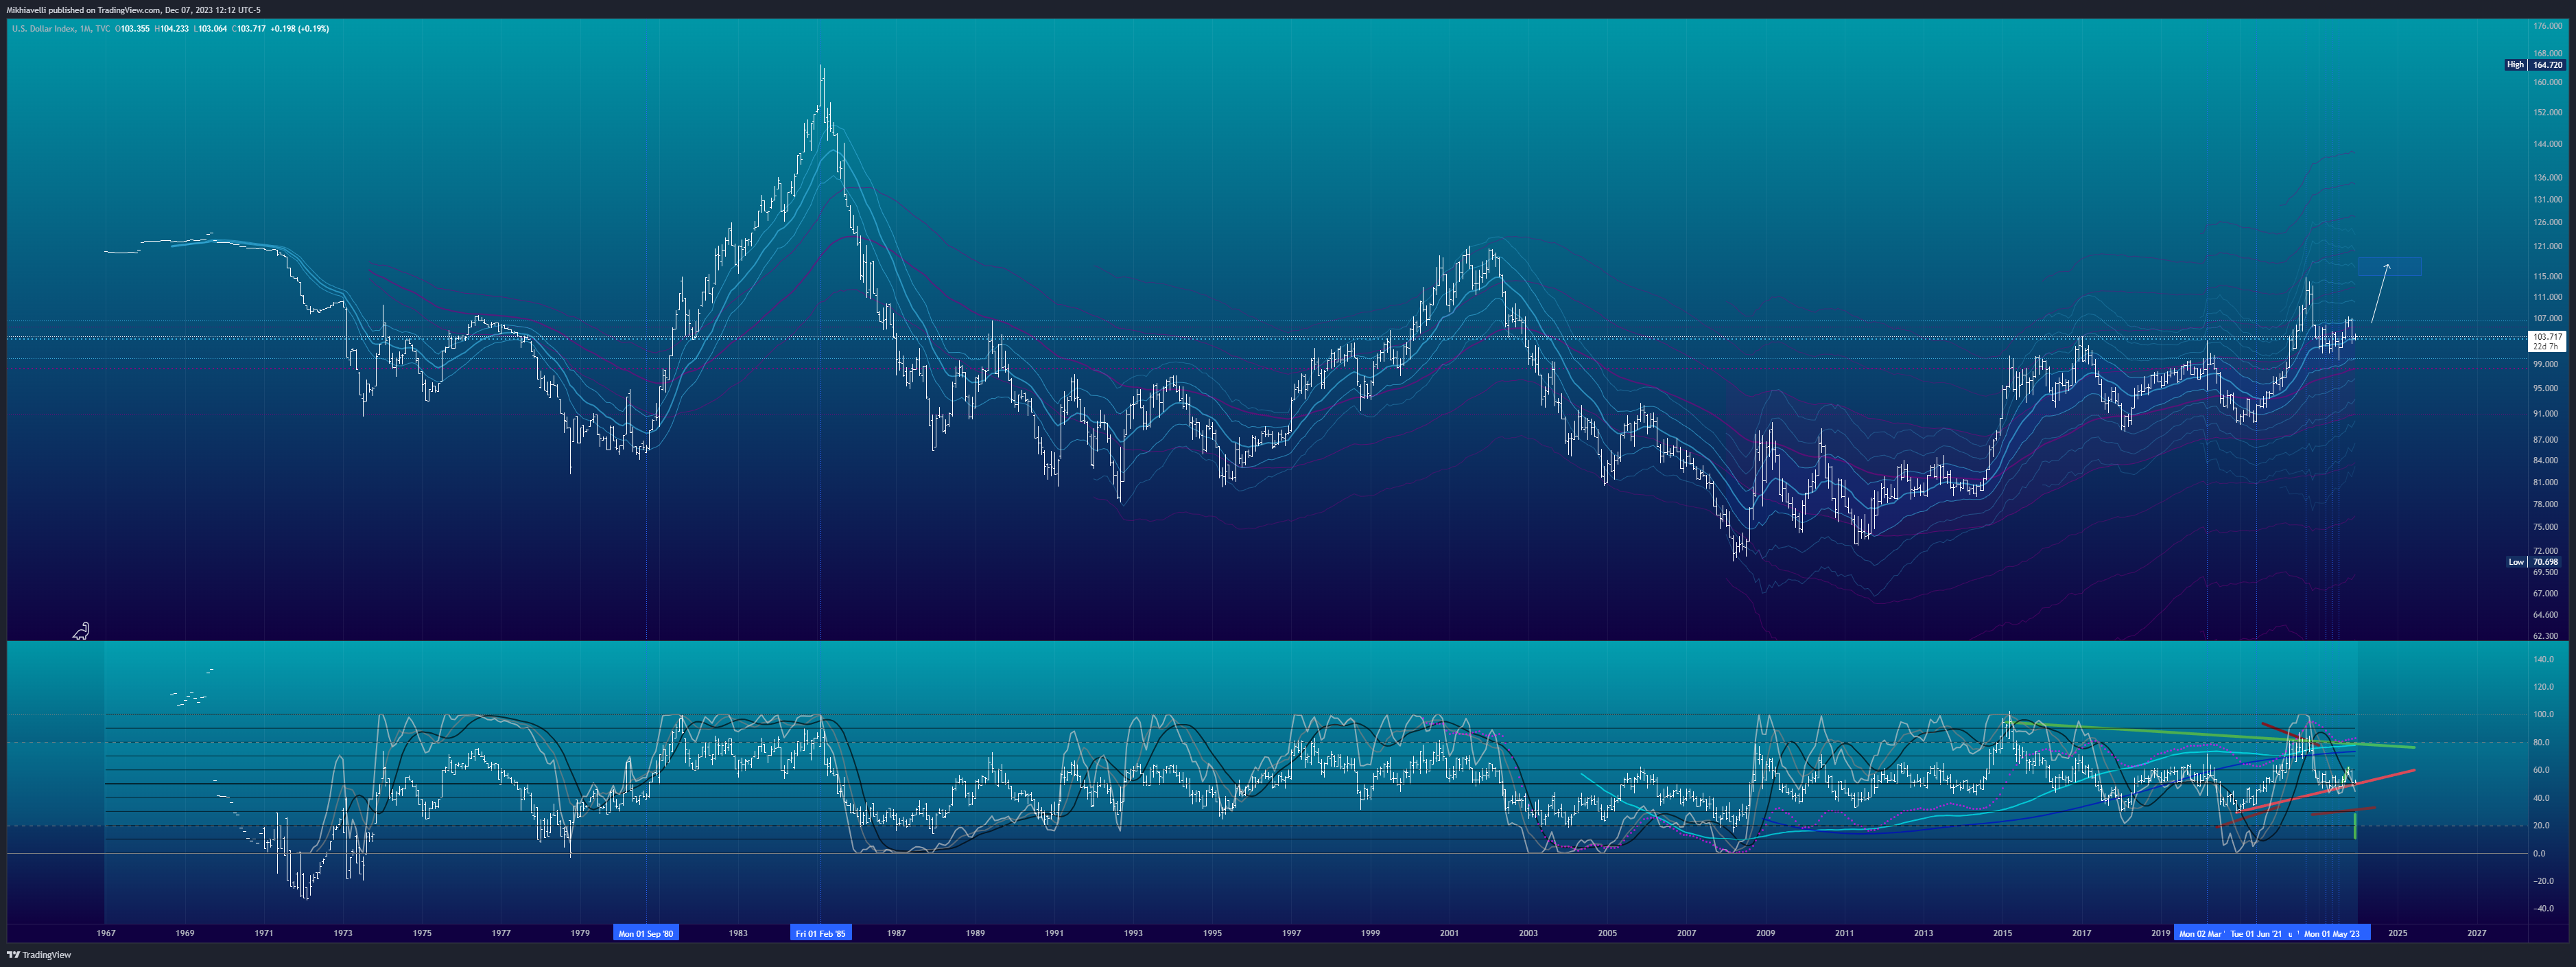The height and width of the screenshot is (967, 2576).
Task: Click the 115.000 price axis label
Action: (2547, 276)
